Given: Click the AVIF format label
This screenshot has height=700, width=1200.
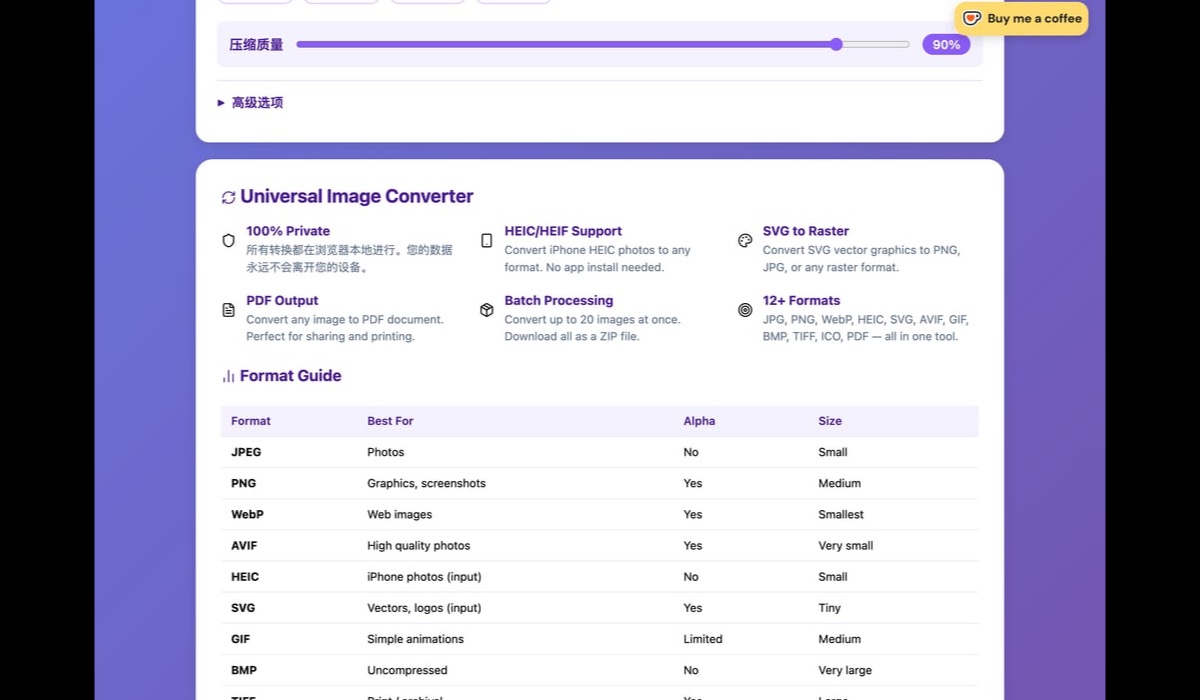Looking at the screenshot, I should tap(244, 545).
